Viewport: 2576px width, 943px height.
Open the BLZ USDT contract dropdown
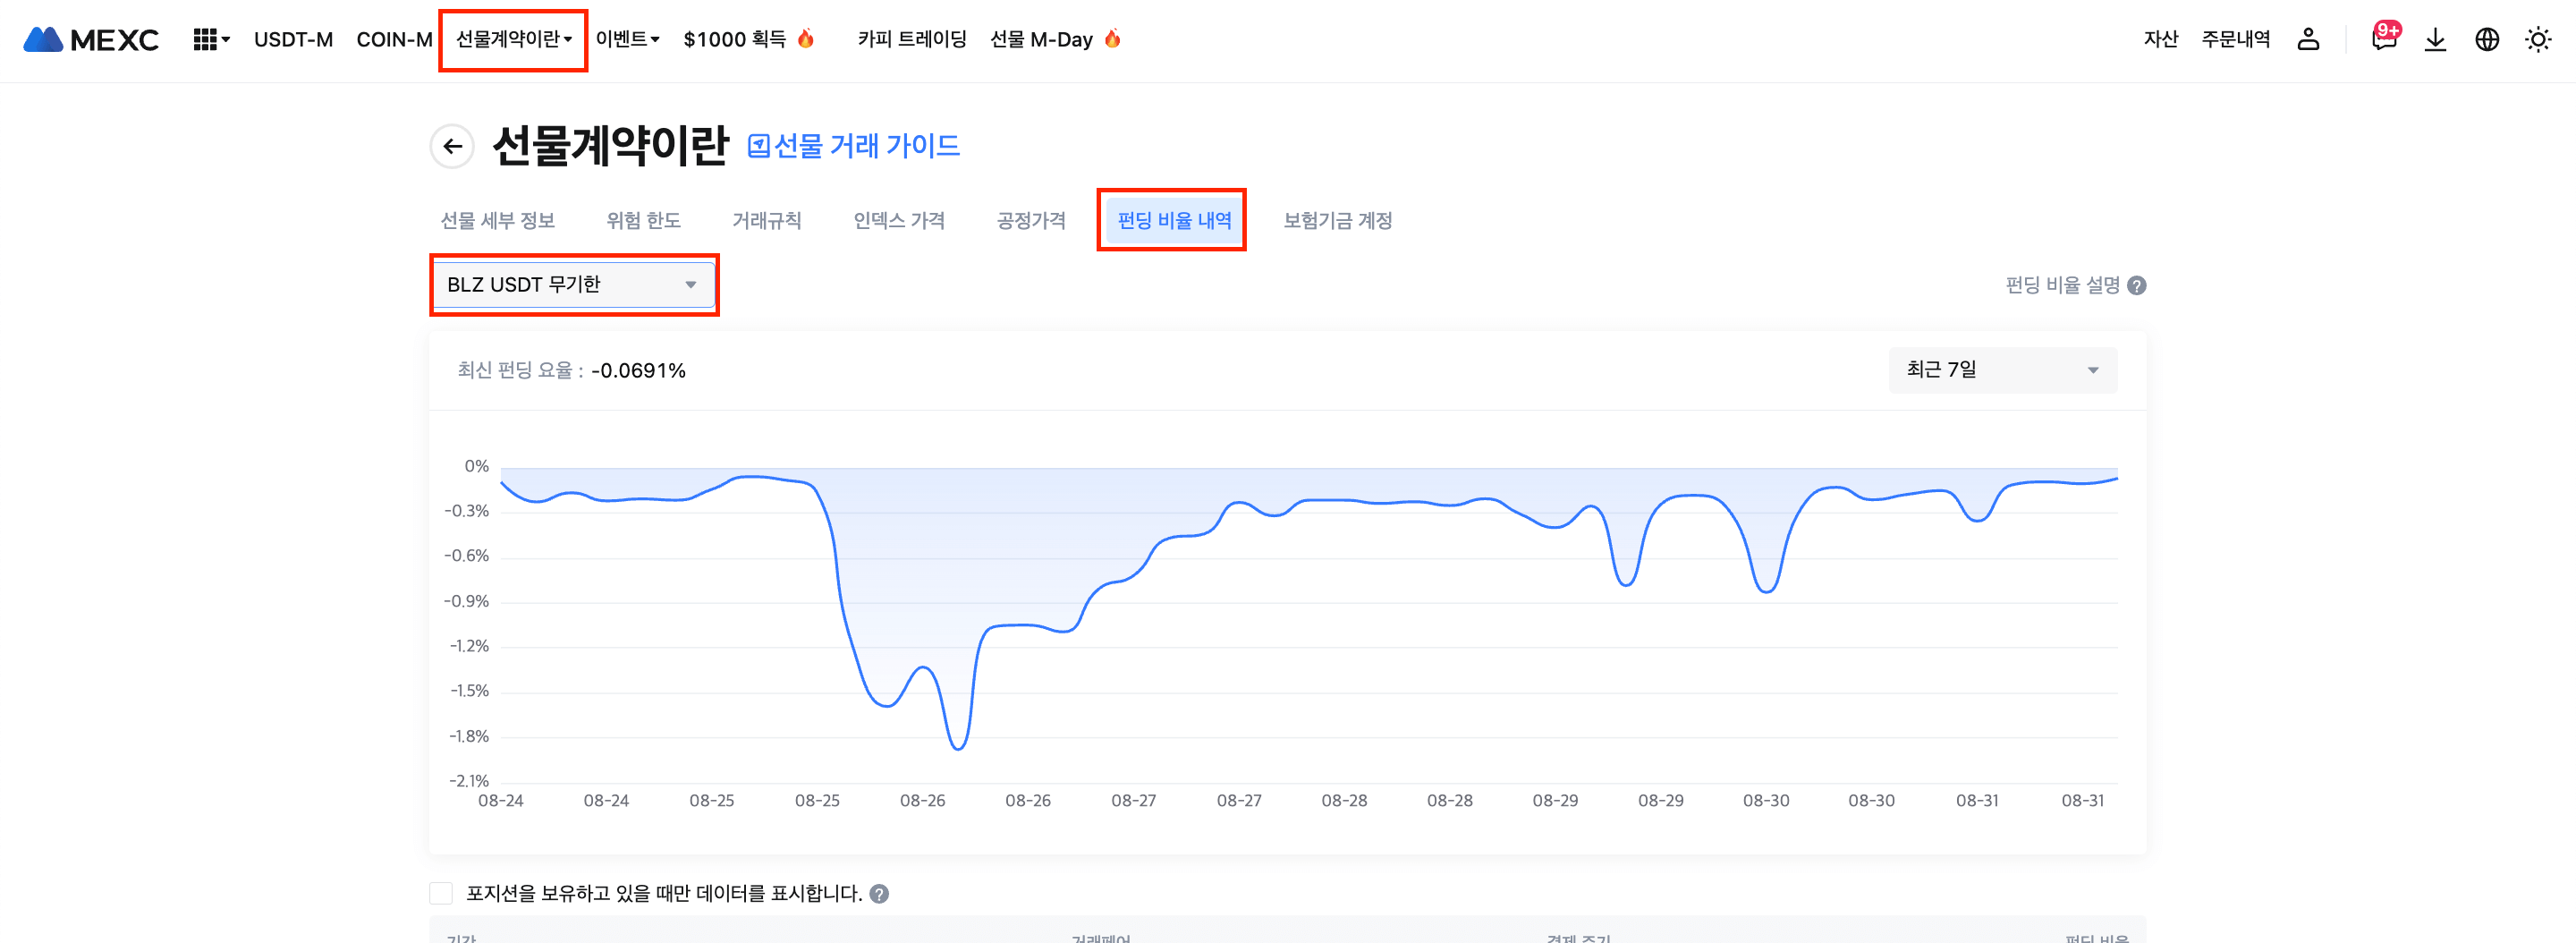(x=574, y=285)
